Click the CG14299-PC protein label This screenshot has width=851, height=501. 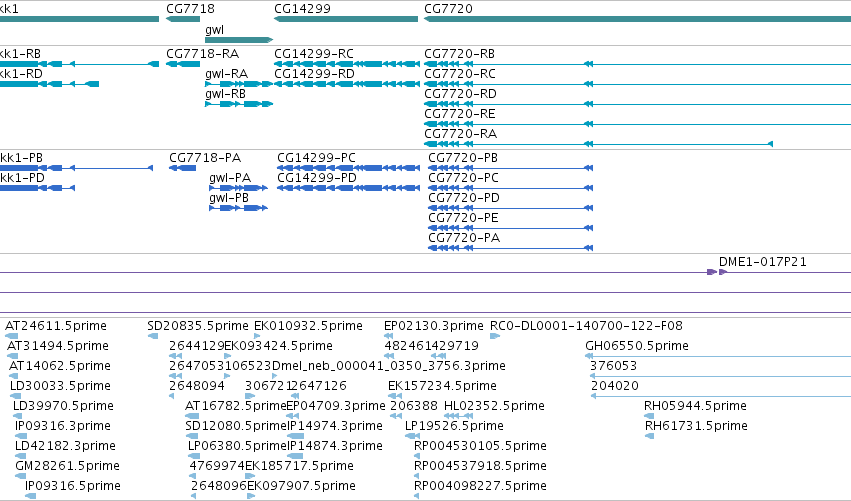click(x=316, y=158)
